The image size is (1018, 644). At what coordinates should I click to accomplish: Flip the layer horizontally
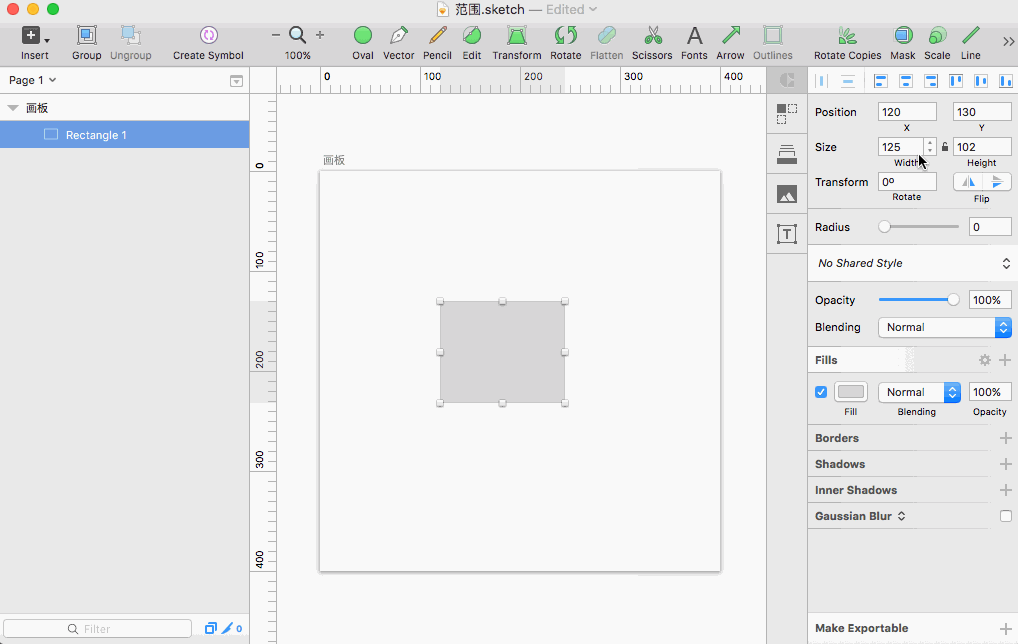pos(968,182)
